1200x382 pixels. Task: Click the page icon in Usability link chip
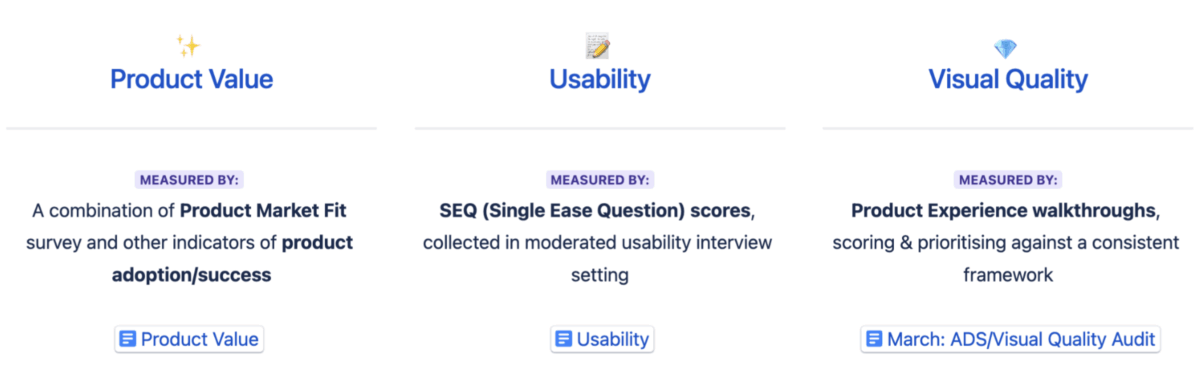click(x=564, y=339)
